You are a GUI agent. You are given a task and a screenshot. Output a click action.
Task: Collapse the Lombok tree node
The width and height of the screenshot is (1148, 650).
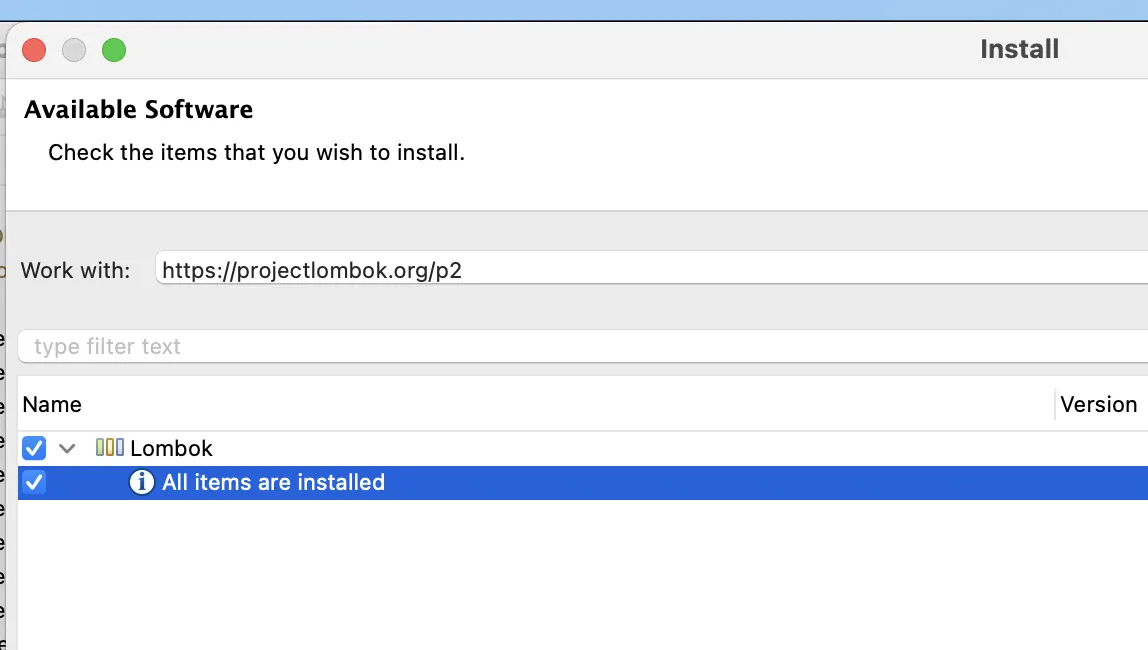tap(67, 448)
